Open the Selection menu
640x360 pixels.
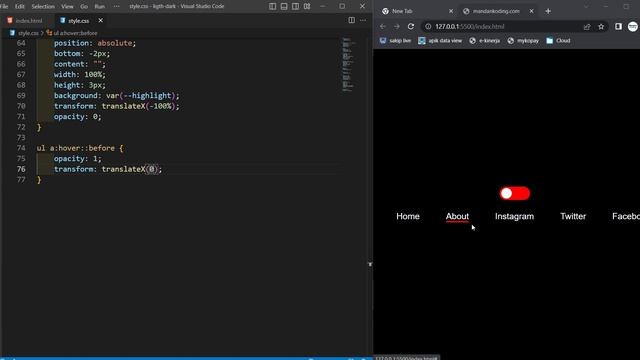click(43, 6)
